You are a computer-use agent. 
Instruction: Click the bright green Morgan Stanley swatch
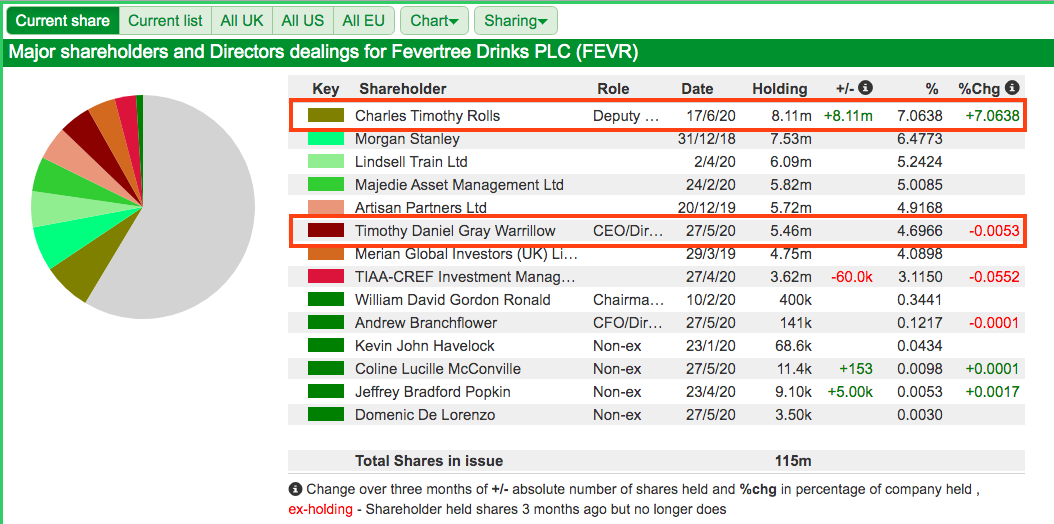click(326, 139)
